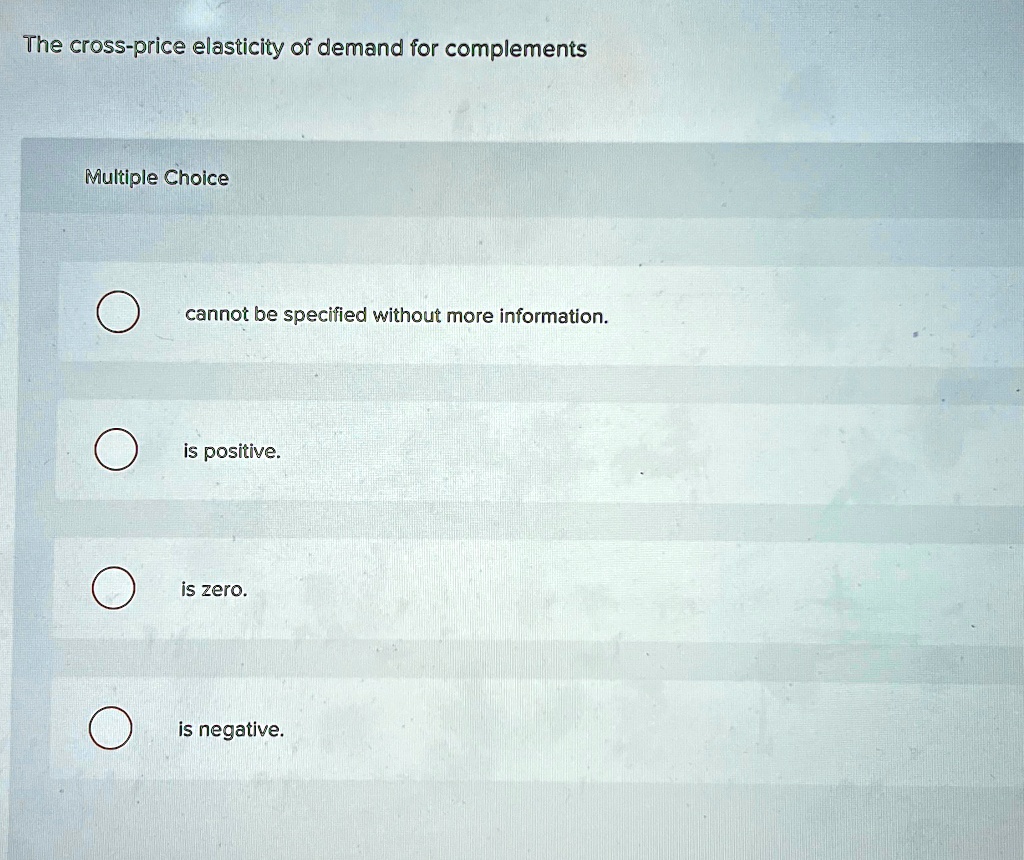The image size is (1024, 860).
Task: Select the radio button for 'is negative.'
Action: coord(113,728)
